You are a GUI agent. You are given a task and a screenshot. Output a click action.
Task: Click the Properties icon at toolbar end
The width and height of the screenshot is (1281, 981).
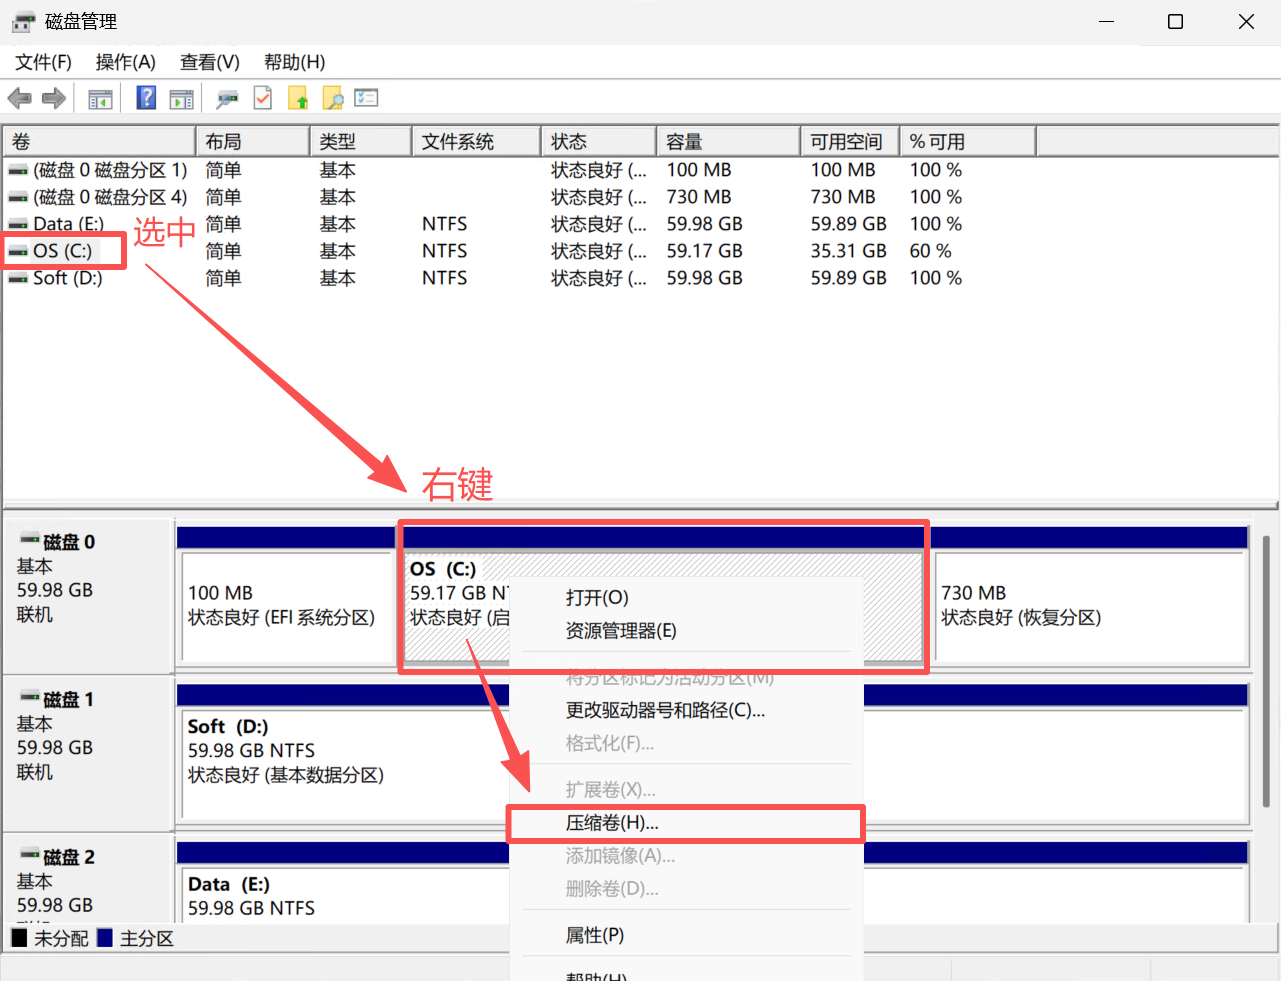point(365,97)
